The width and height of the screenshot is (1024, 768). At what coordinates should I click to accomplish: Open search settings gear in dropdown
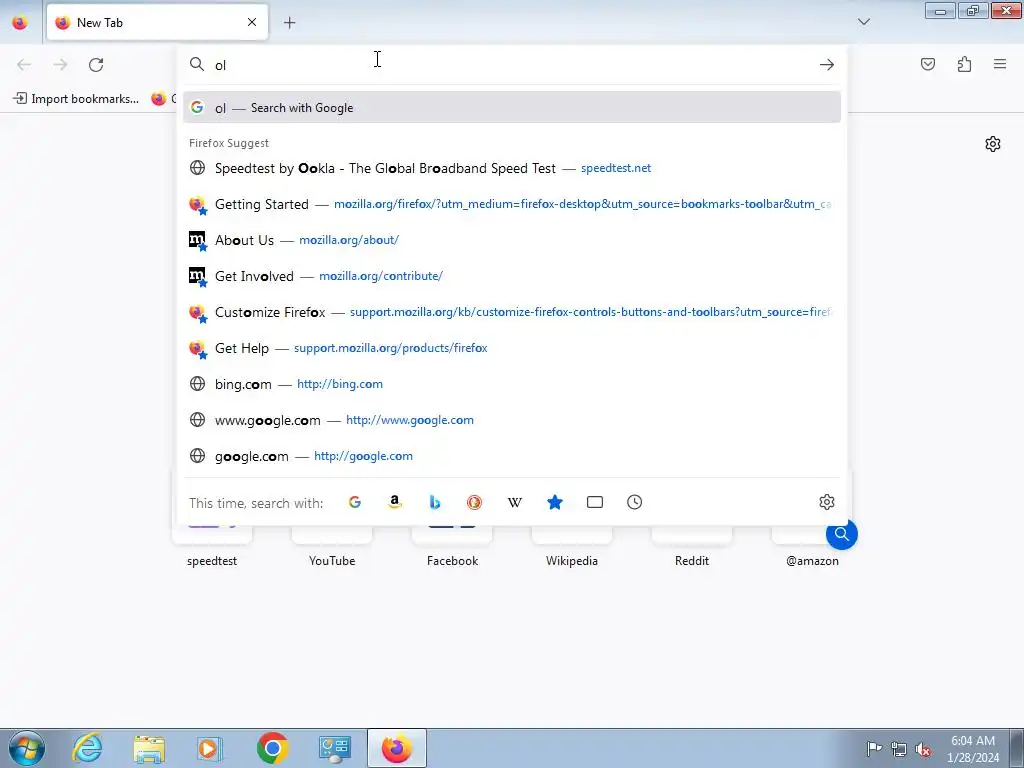pos(827,502)
